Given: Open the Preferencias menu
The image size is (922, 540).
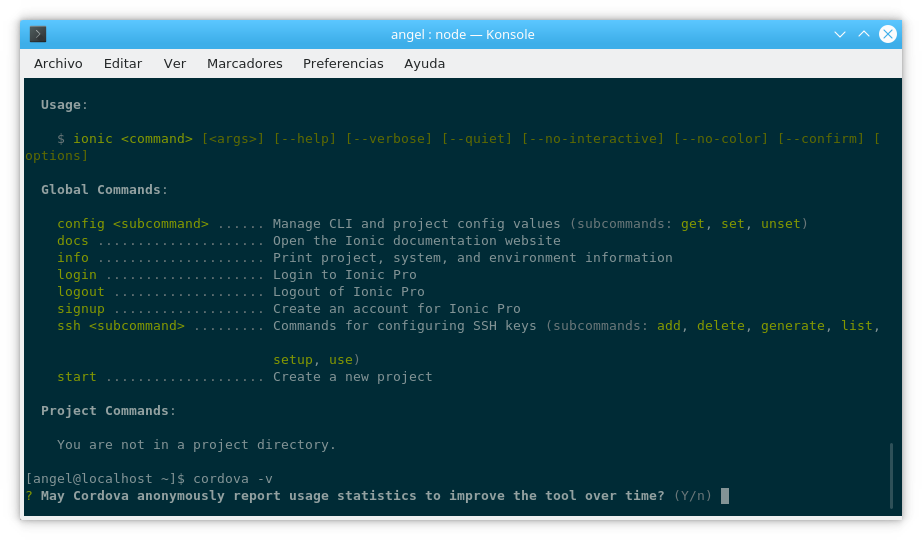Looking at the screenshot, I should point(343,64).
